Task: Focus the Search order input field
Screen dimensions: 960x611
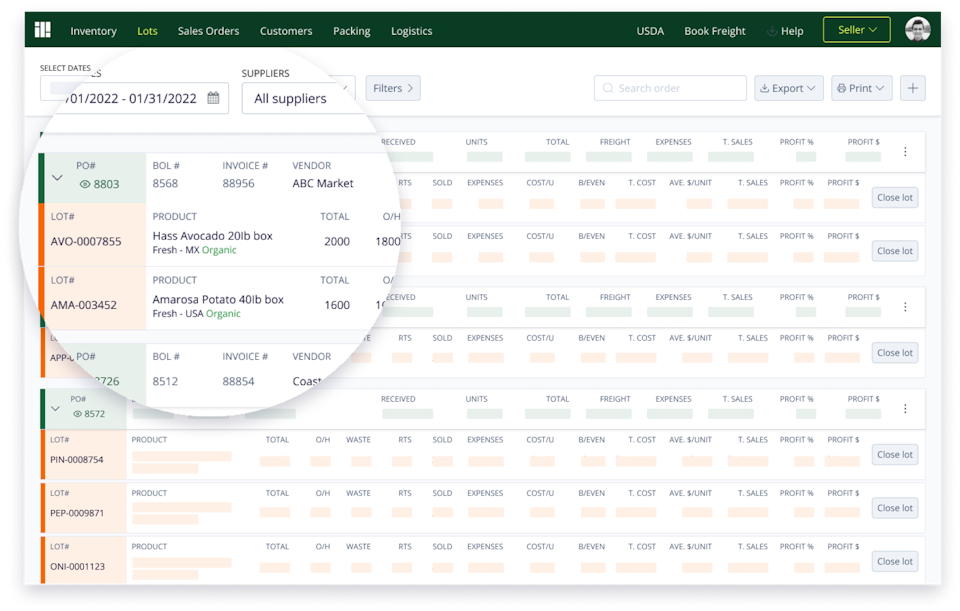Action: [x=670, y=88]
